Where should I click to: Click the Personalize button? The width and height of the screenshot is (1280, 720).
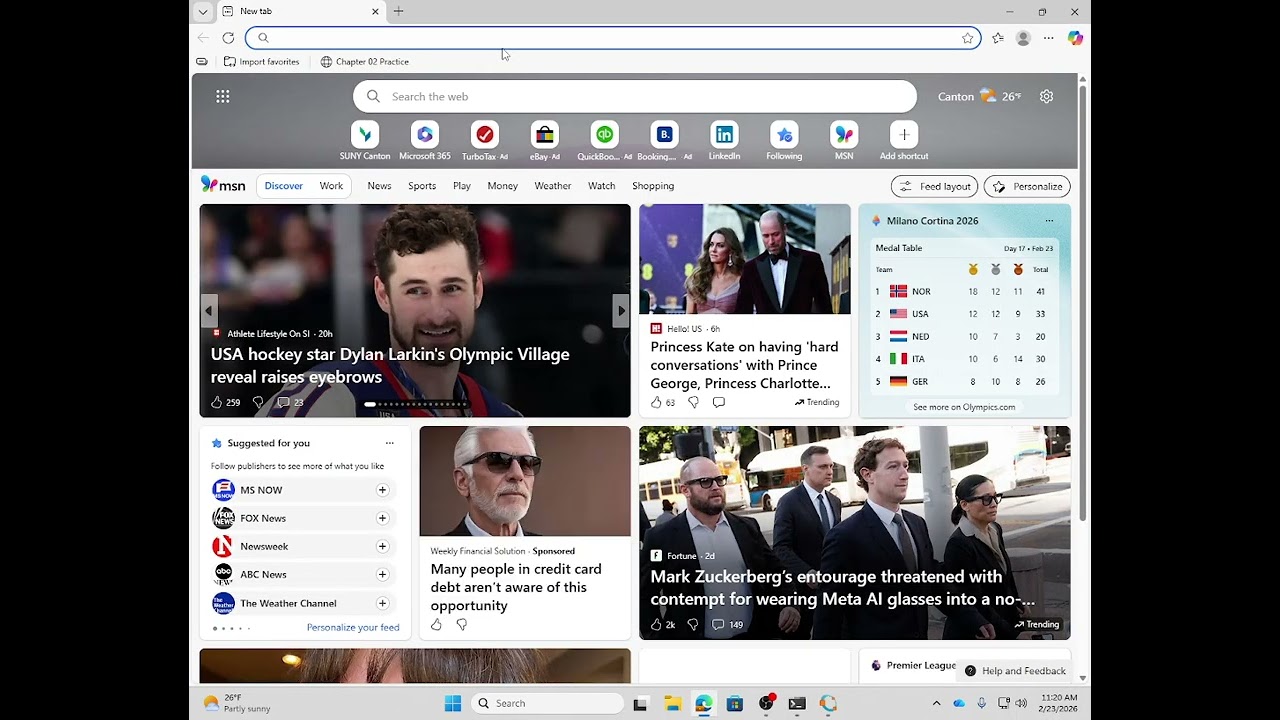pyautogui.click(x=1027, y=186)
